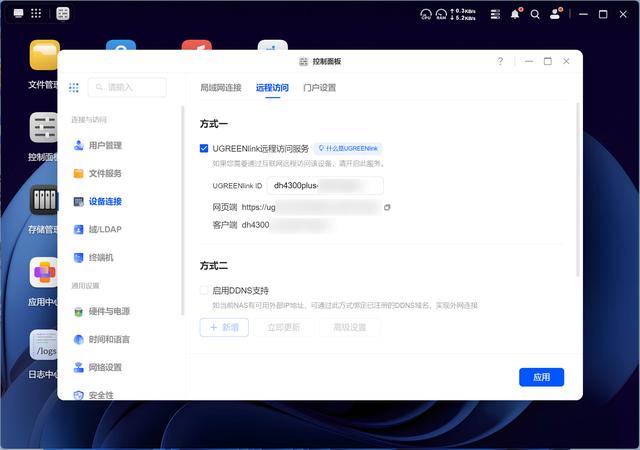Click the content area vertical scrollbar
640x450 pixels.
click(x=578, y=190)
